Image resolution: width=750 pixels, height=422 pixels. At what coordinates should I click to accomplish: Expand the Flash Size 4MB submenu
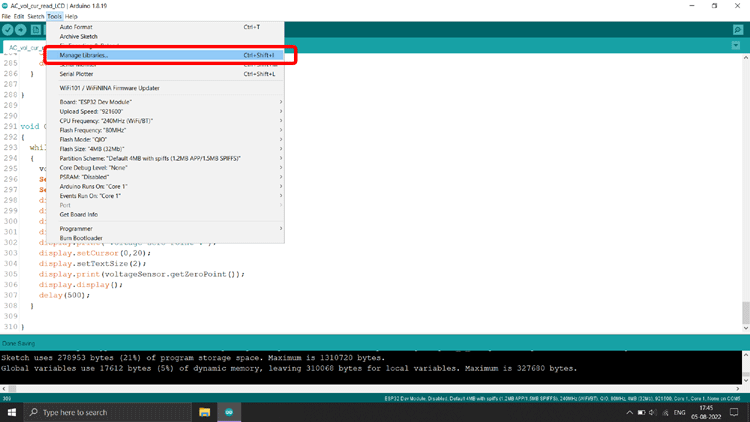[165, 149]
